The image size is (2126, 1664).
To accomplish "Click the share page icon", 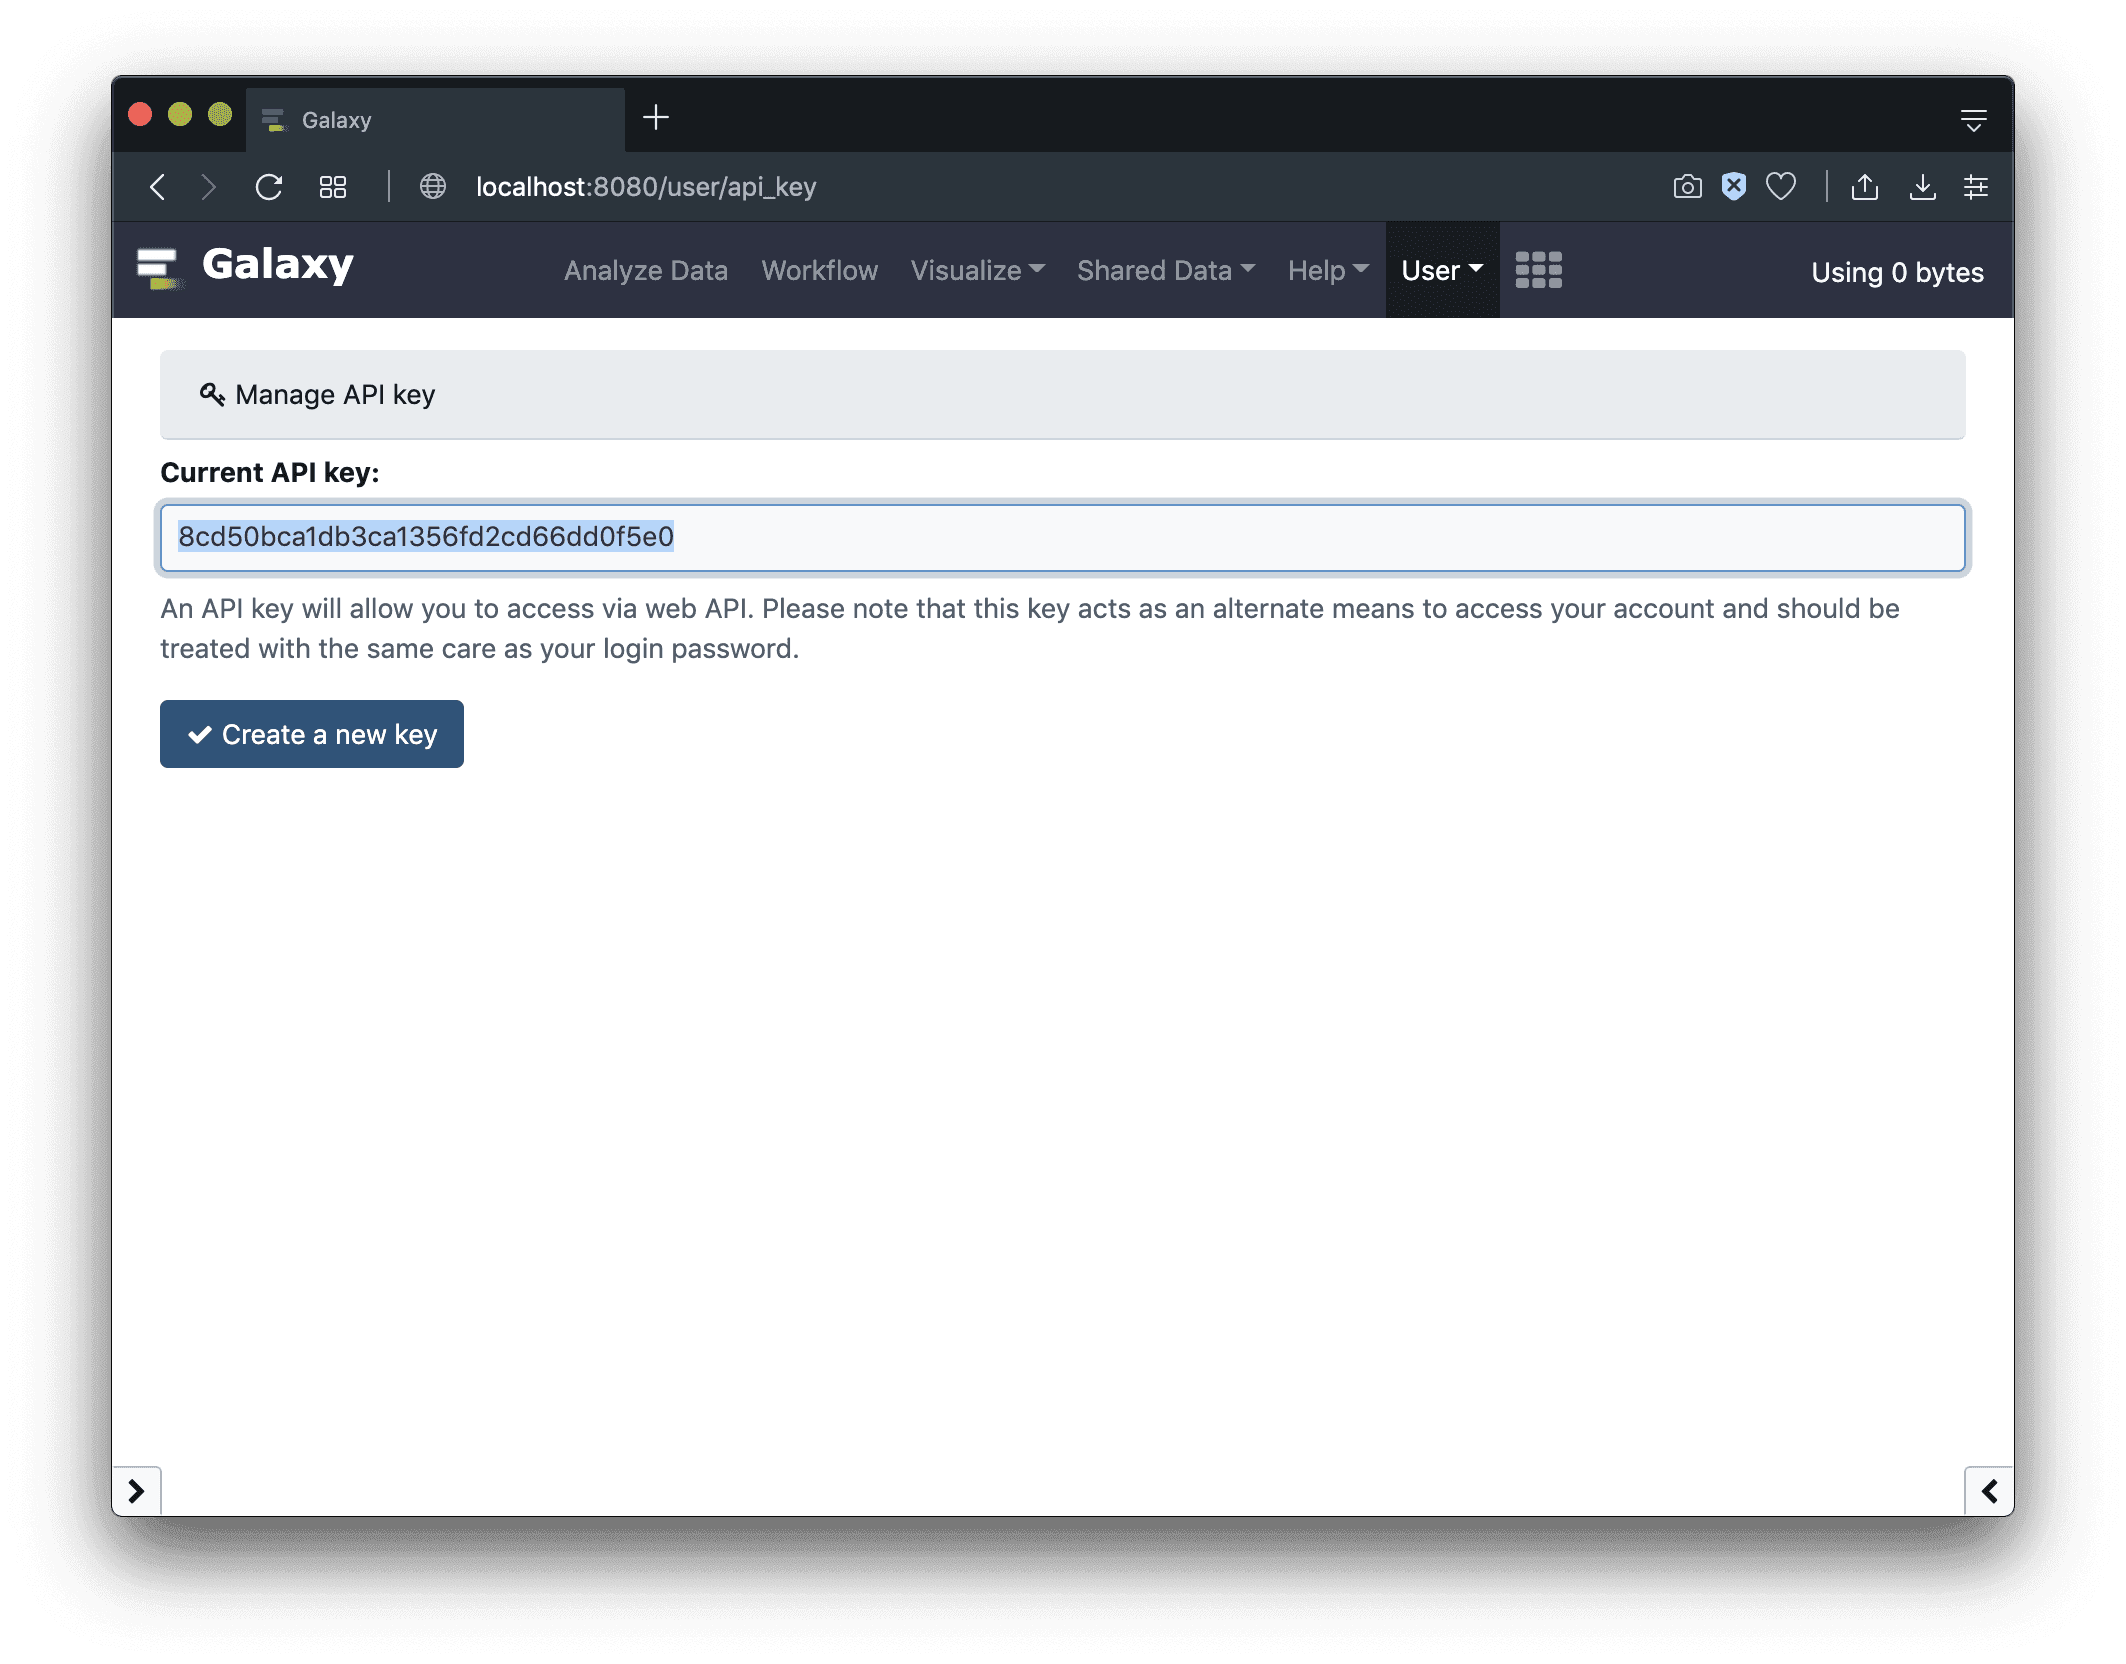I will pyautogui.click(x=1864, y=187).
